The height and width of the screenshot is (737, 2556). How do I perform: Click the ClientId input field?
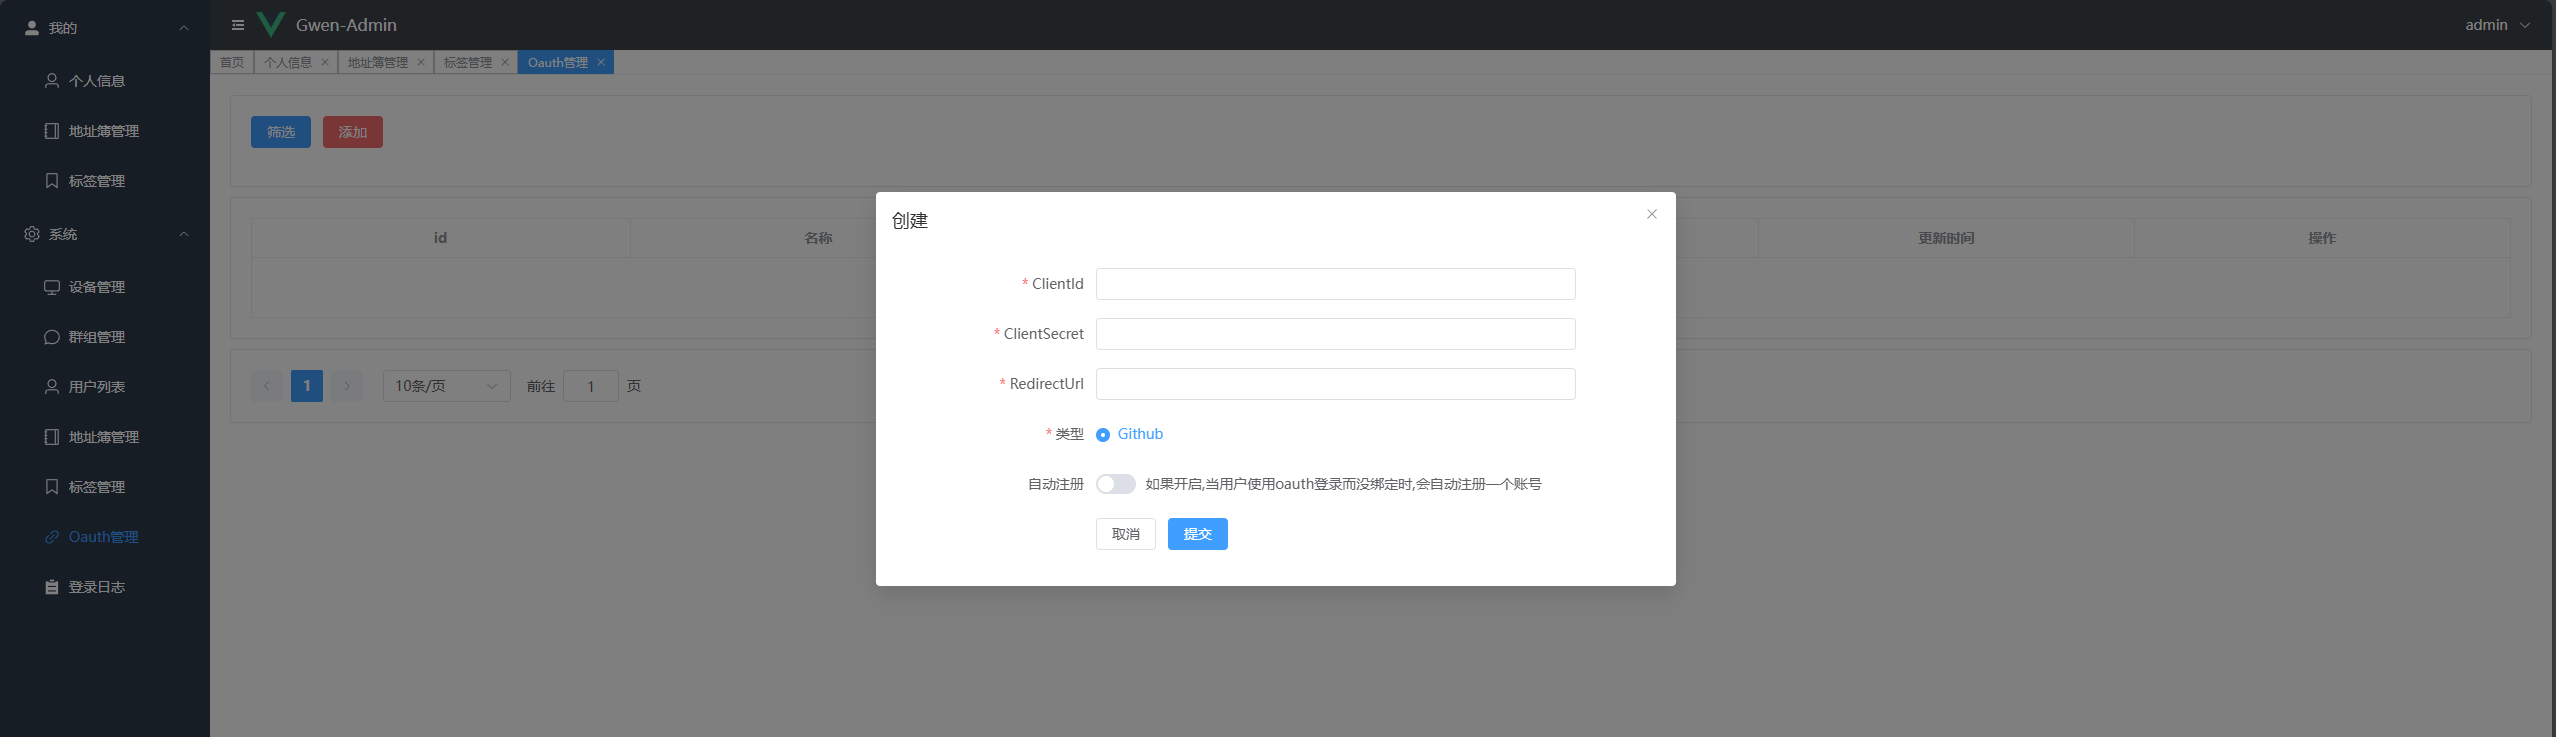point(1335,284)
